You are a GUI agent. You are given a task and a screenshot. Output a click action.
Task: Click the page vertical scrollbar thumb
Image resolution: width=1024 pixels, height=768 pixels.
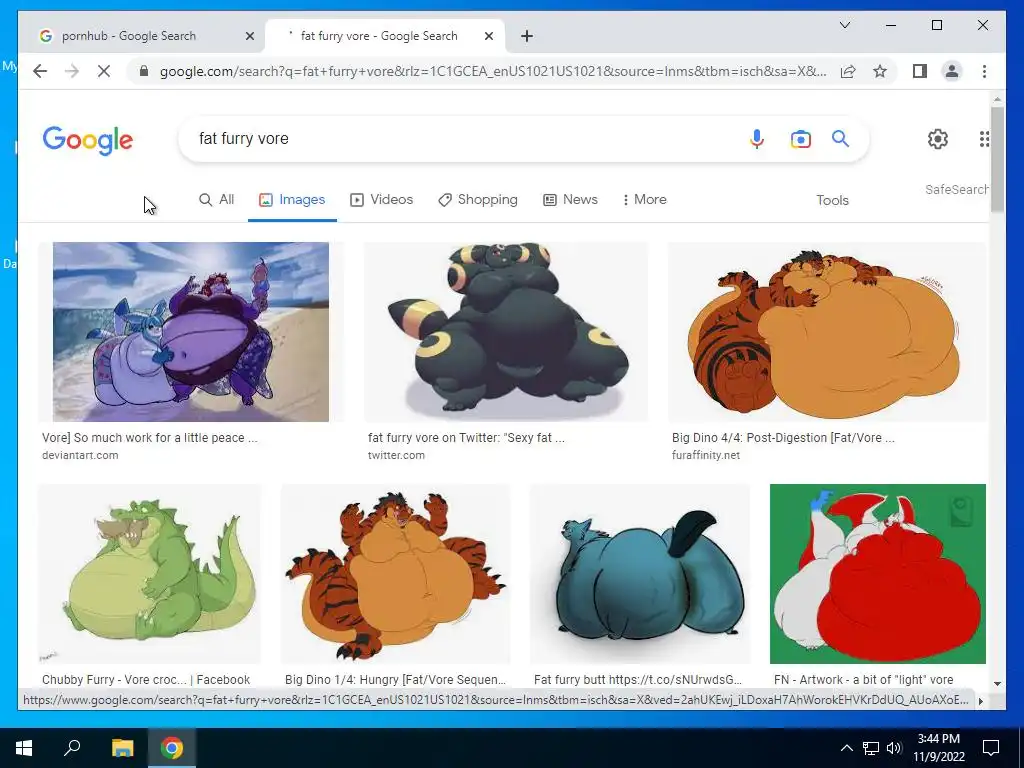point(997,159)
